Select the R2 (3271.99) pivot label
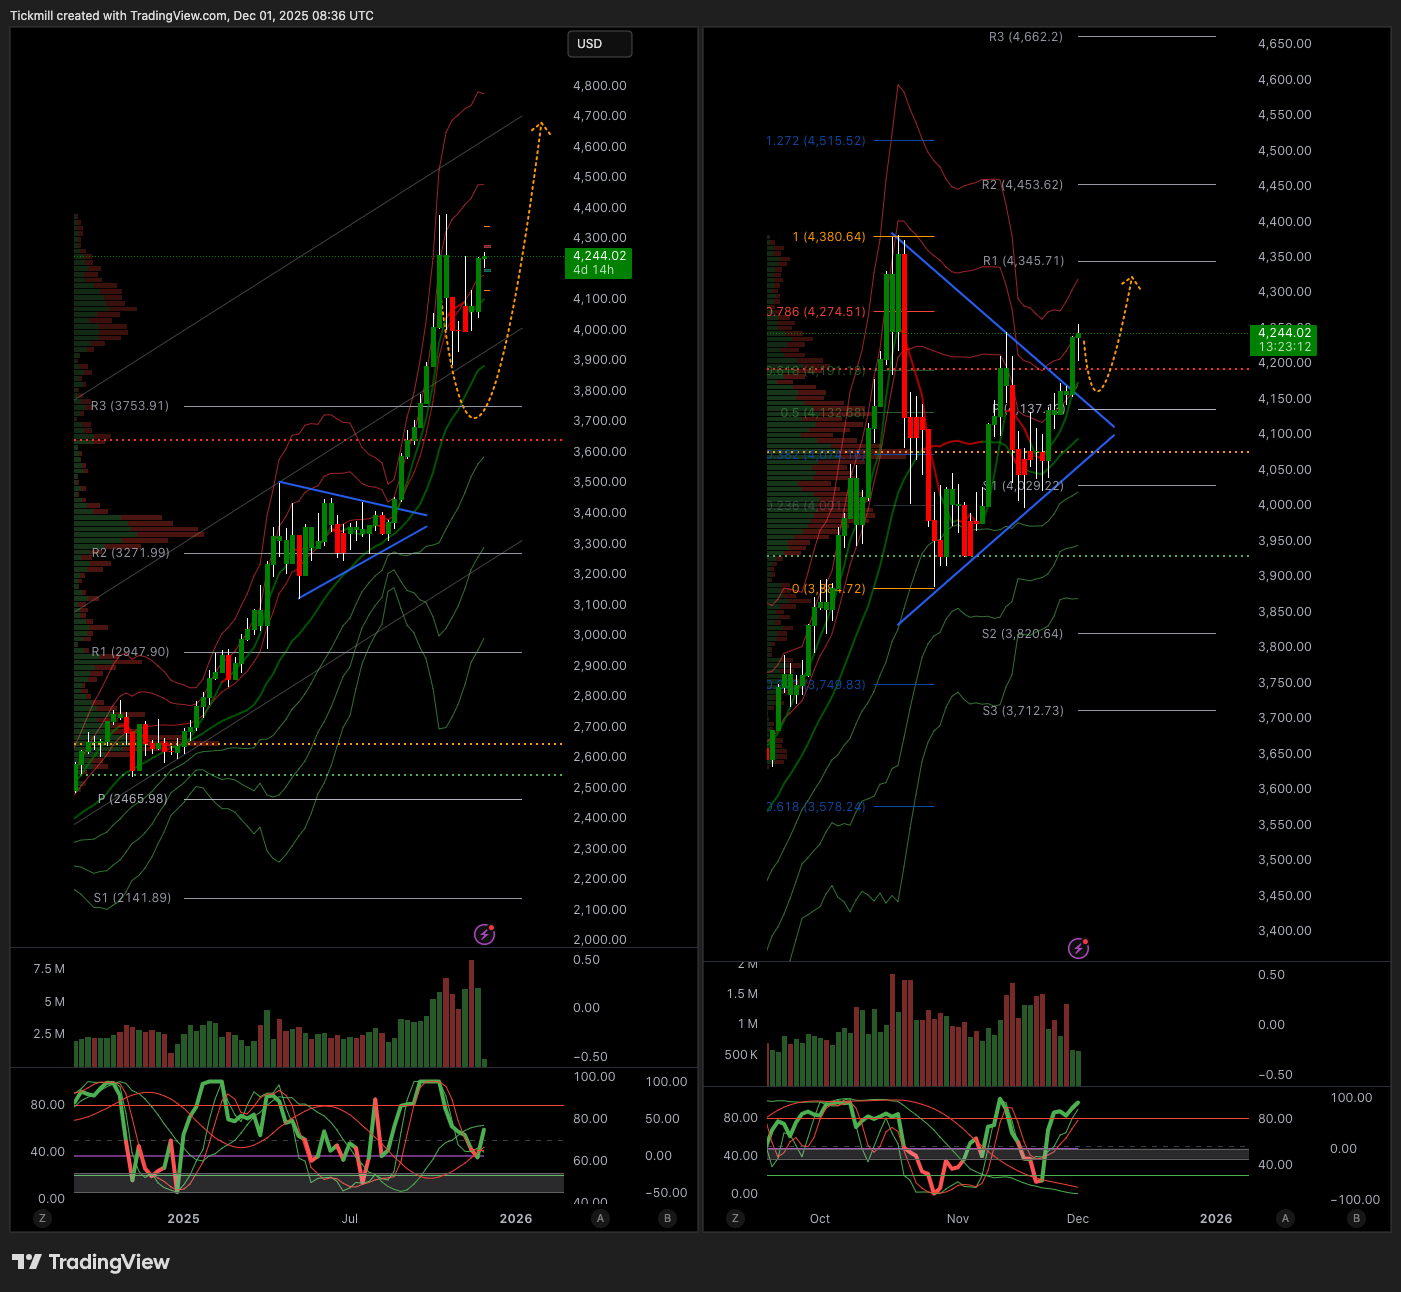 pos(131,553)
